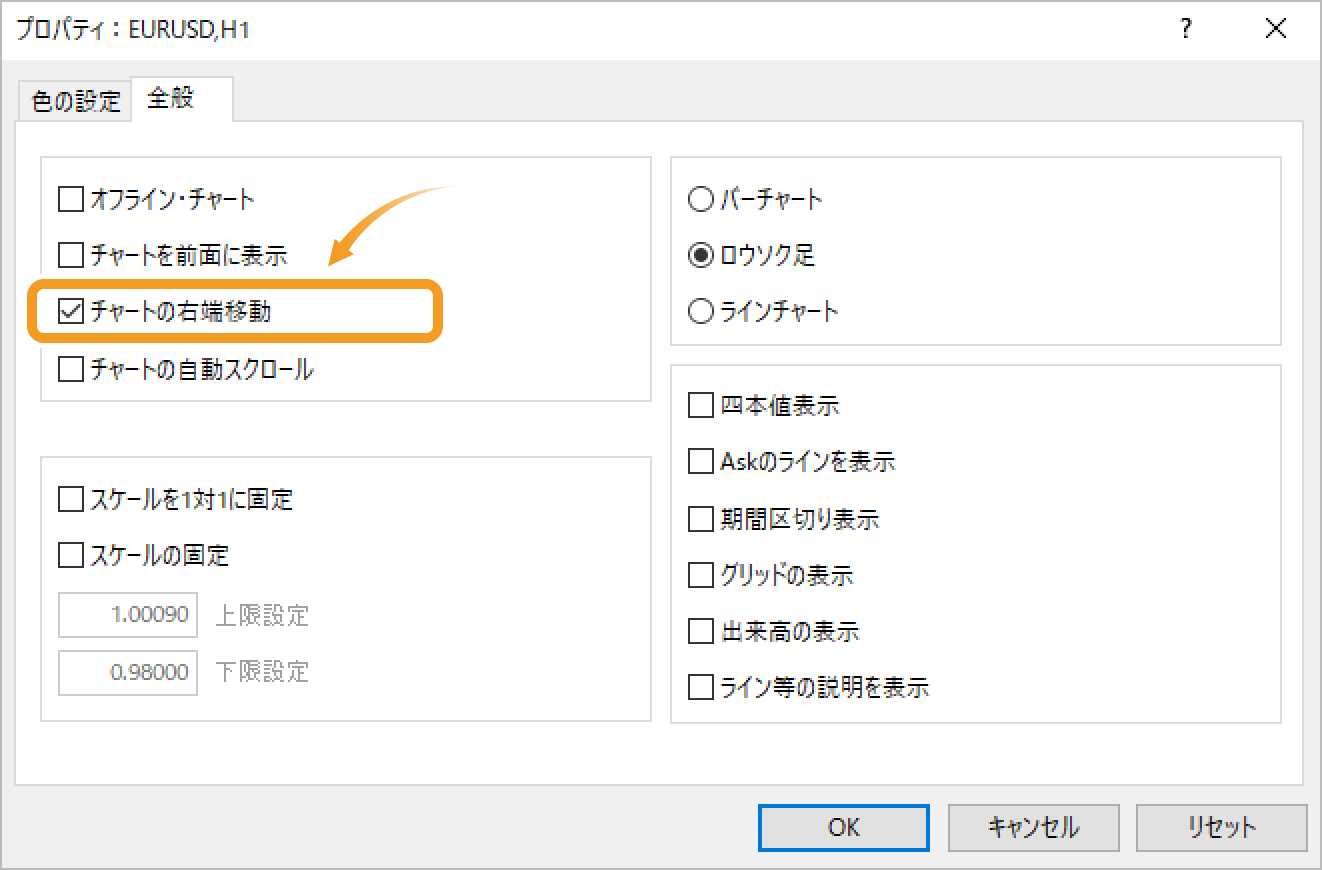The image size is (1322, 870).
Task: Check ライン等の説明を表示 option
Action: [x=701, y=688]
